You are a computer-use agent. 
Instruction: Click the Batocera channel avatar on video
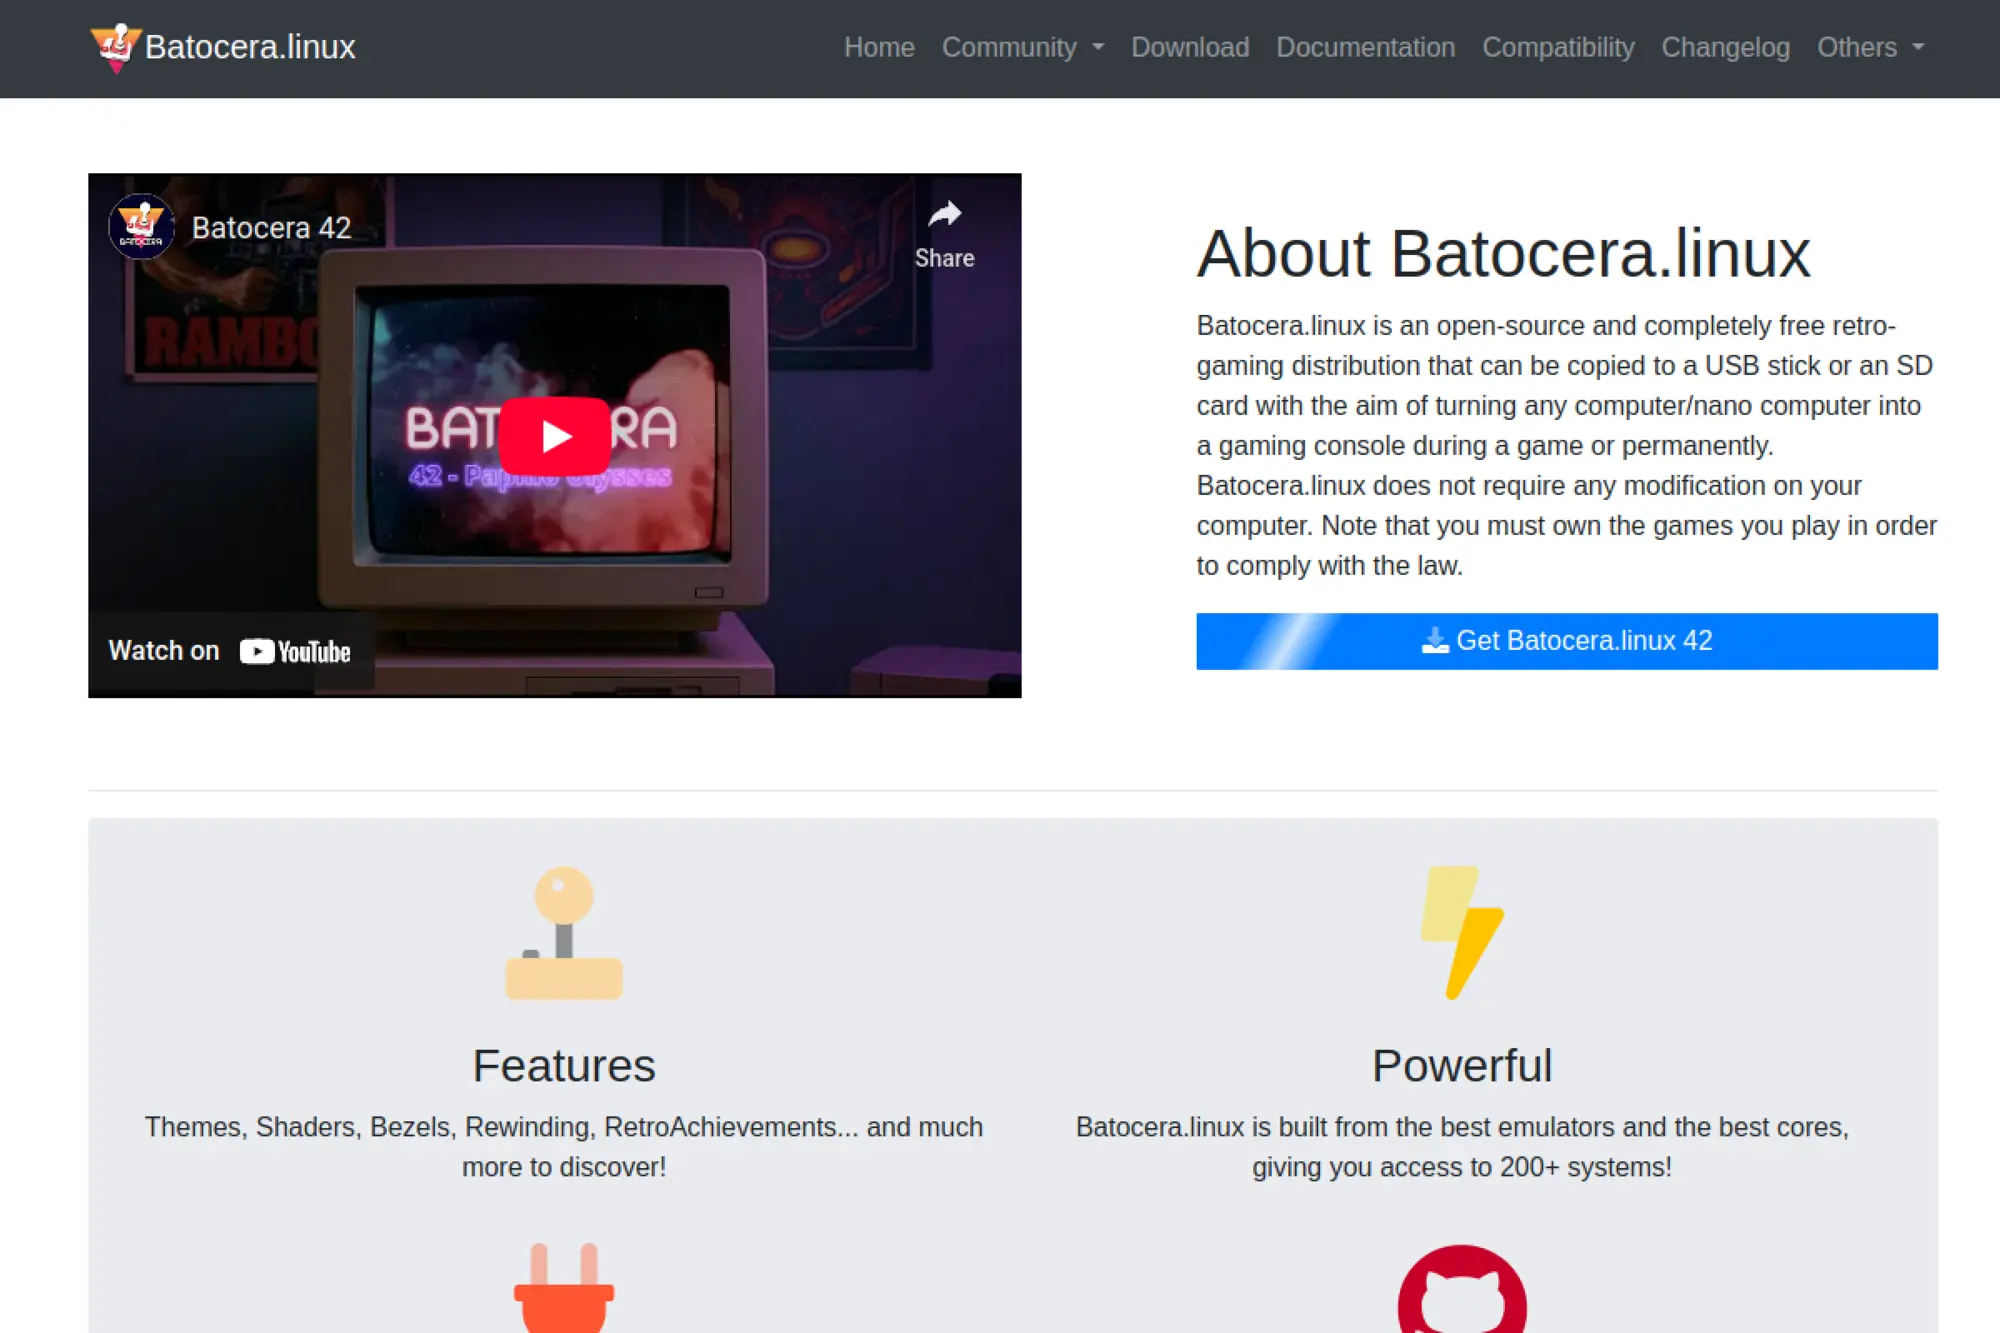point(141,227)
